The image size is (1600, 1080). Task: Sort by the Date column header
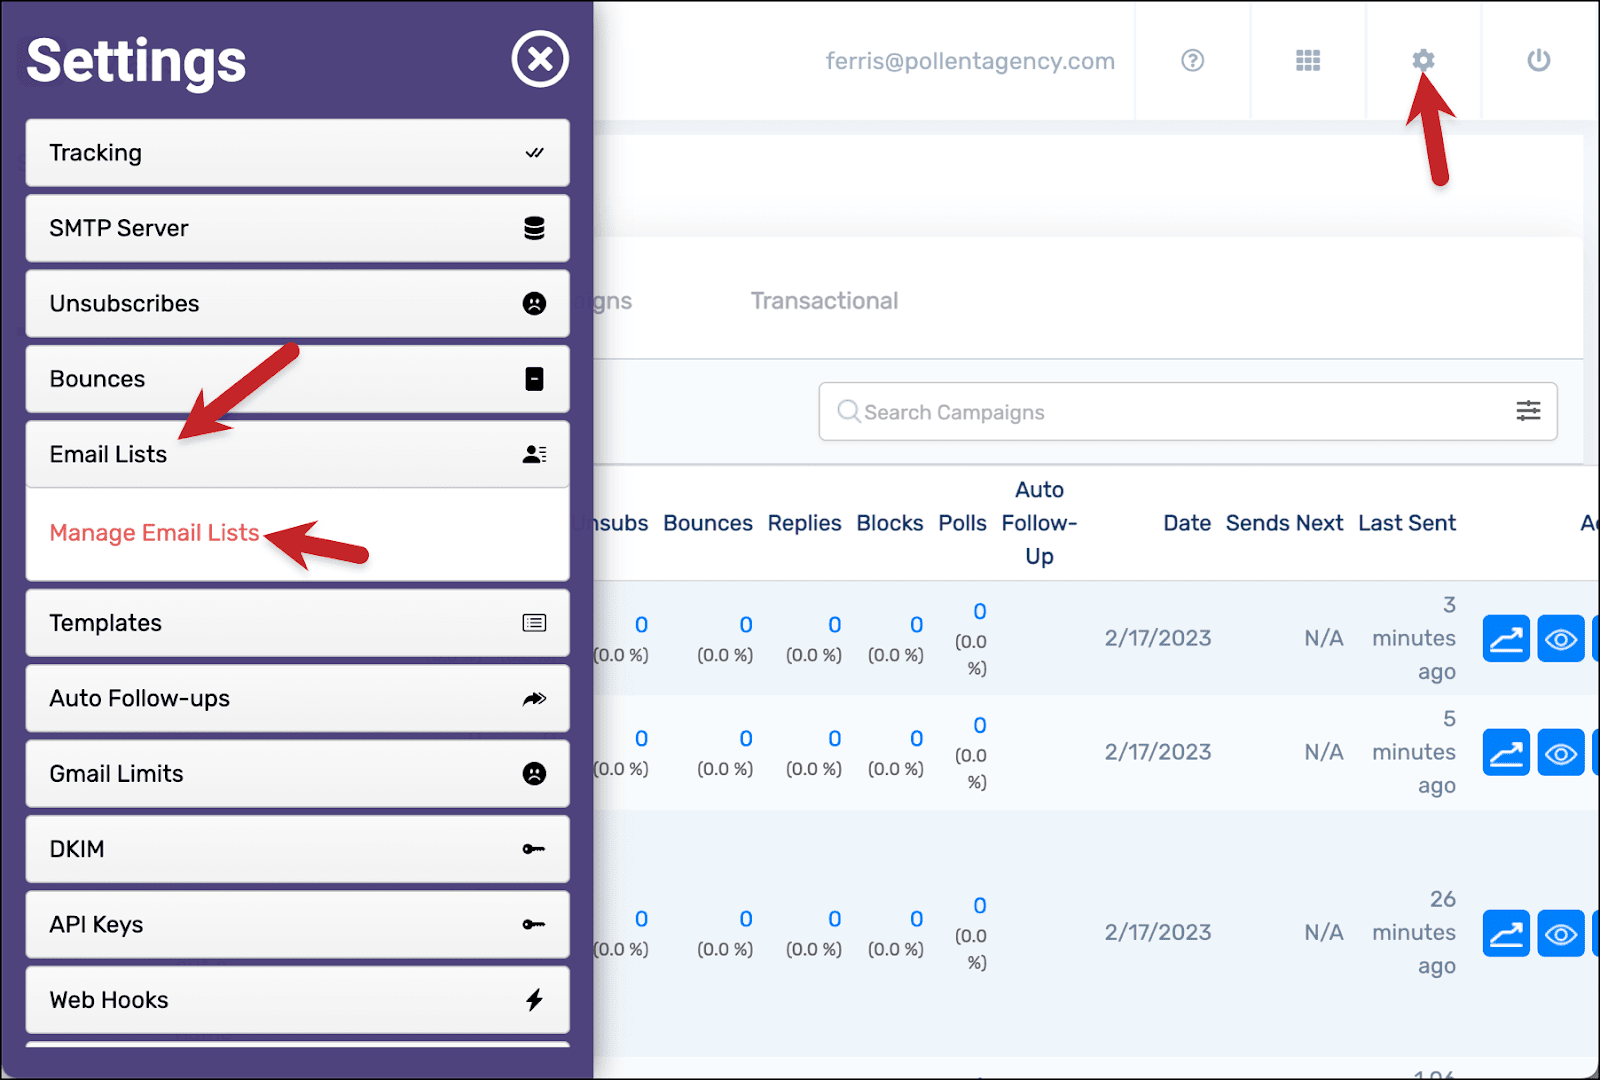(x=1187, y=523)
